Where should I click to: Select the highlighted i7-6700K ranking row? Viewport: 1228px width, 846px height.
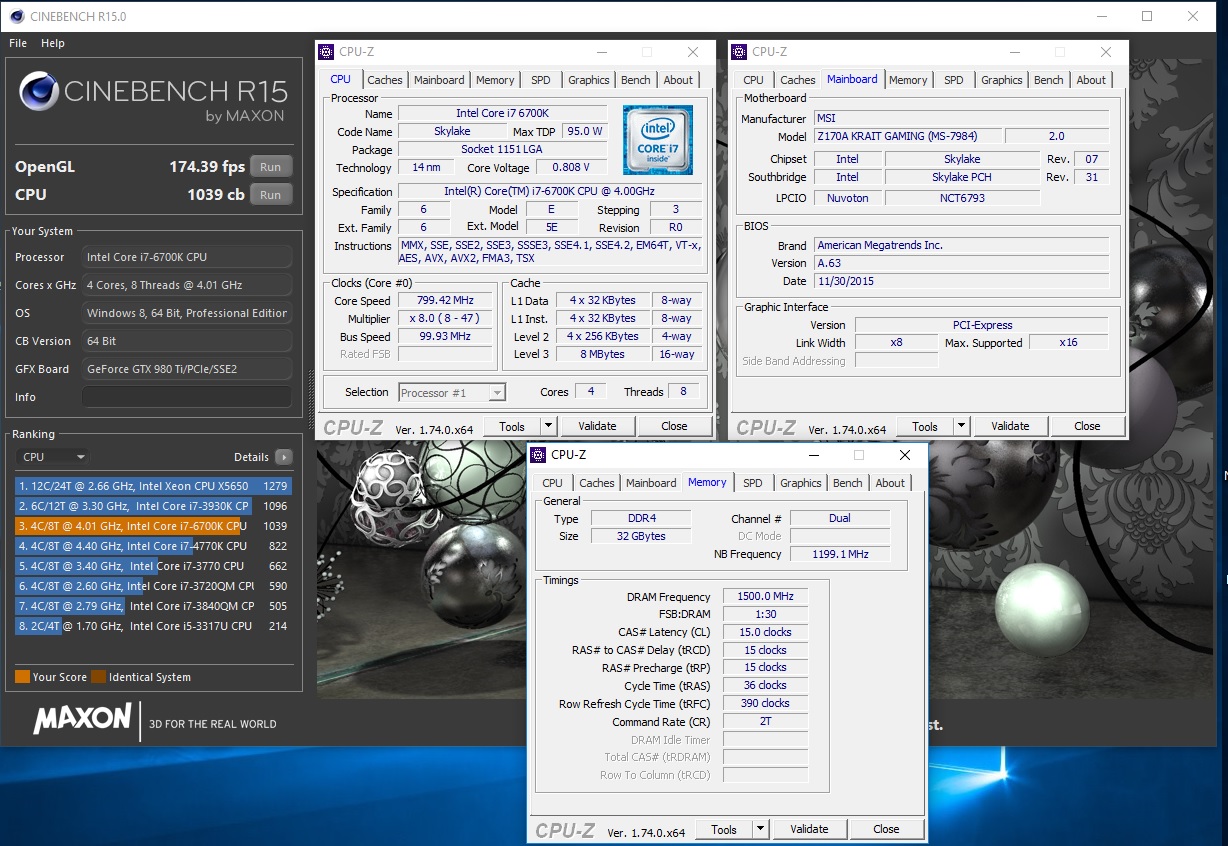point(153,526)
